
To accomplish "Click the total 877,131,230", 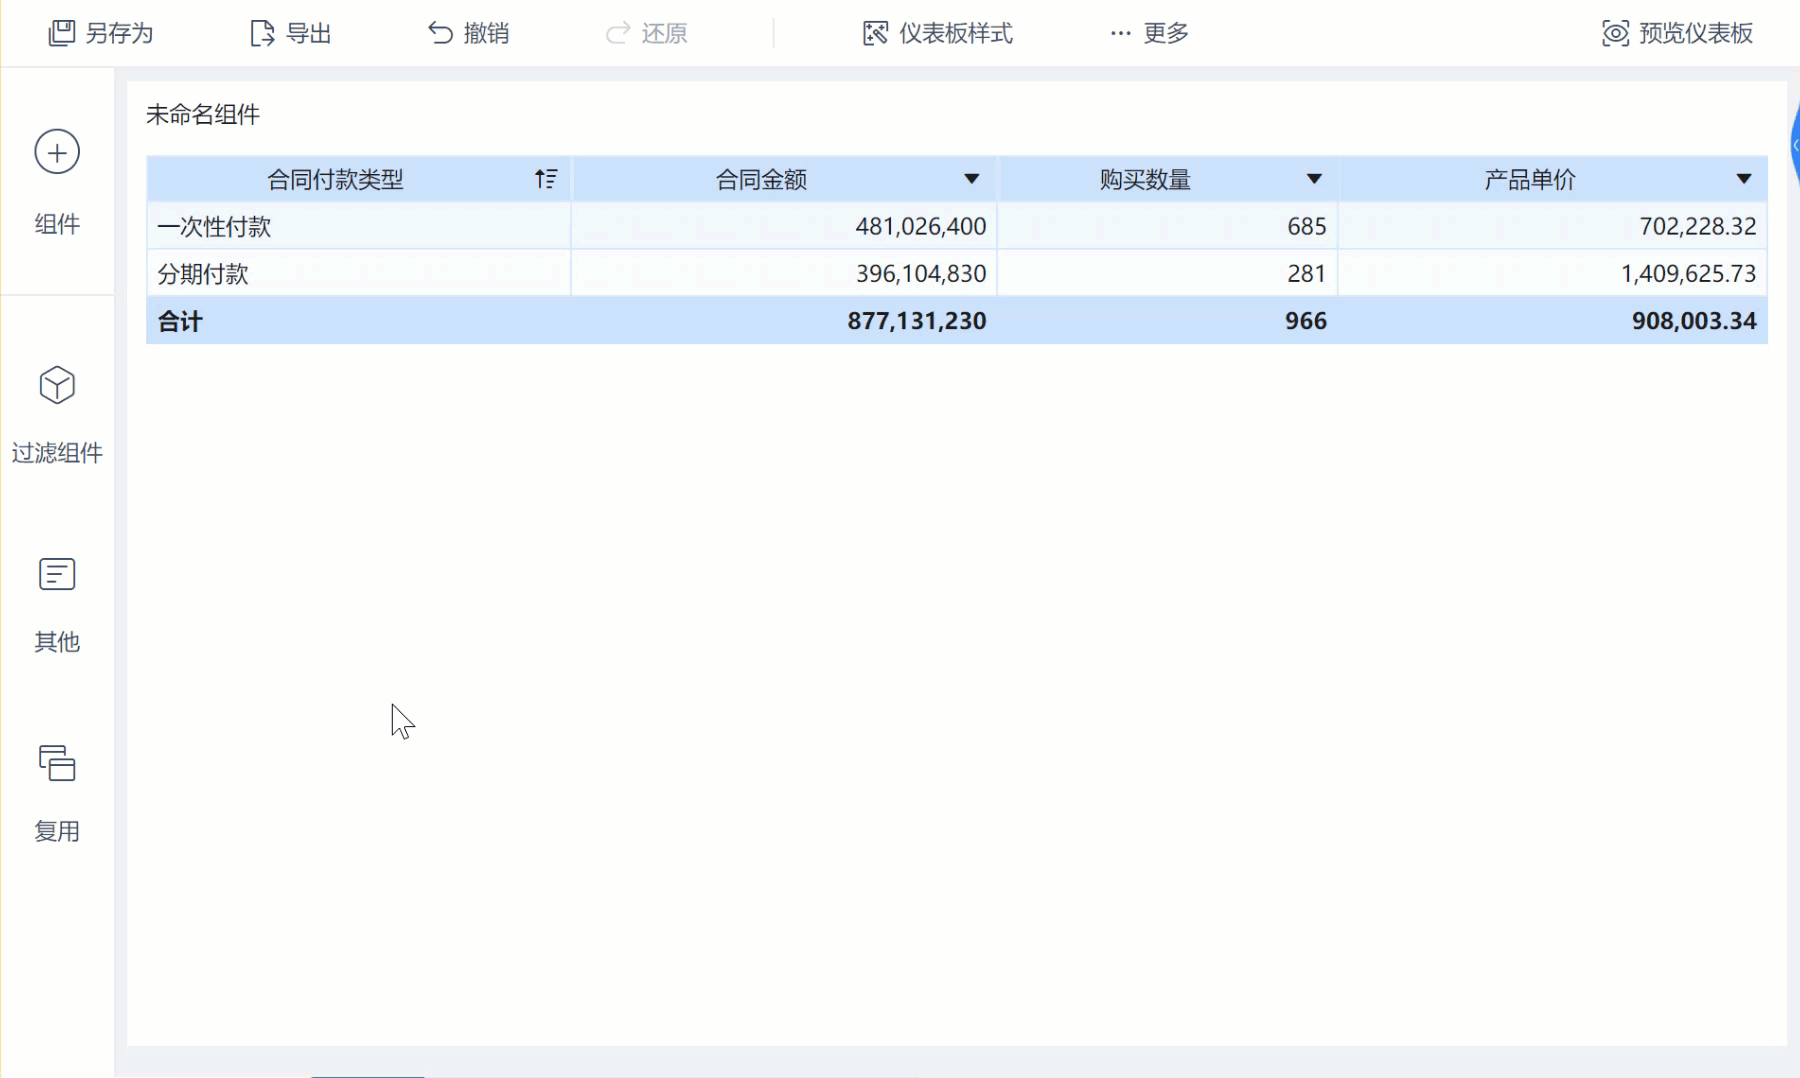I will click(917, 321).
